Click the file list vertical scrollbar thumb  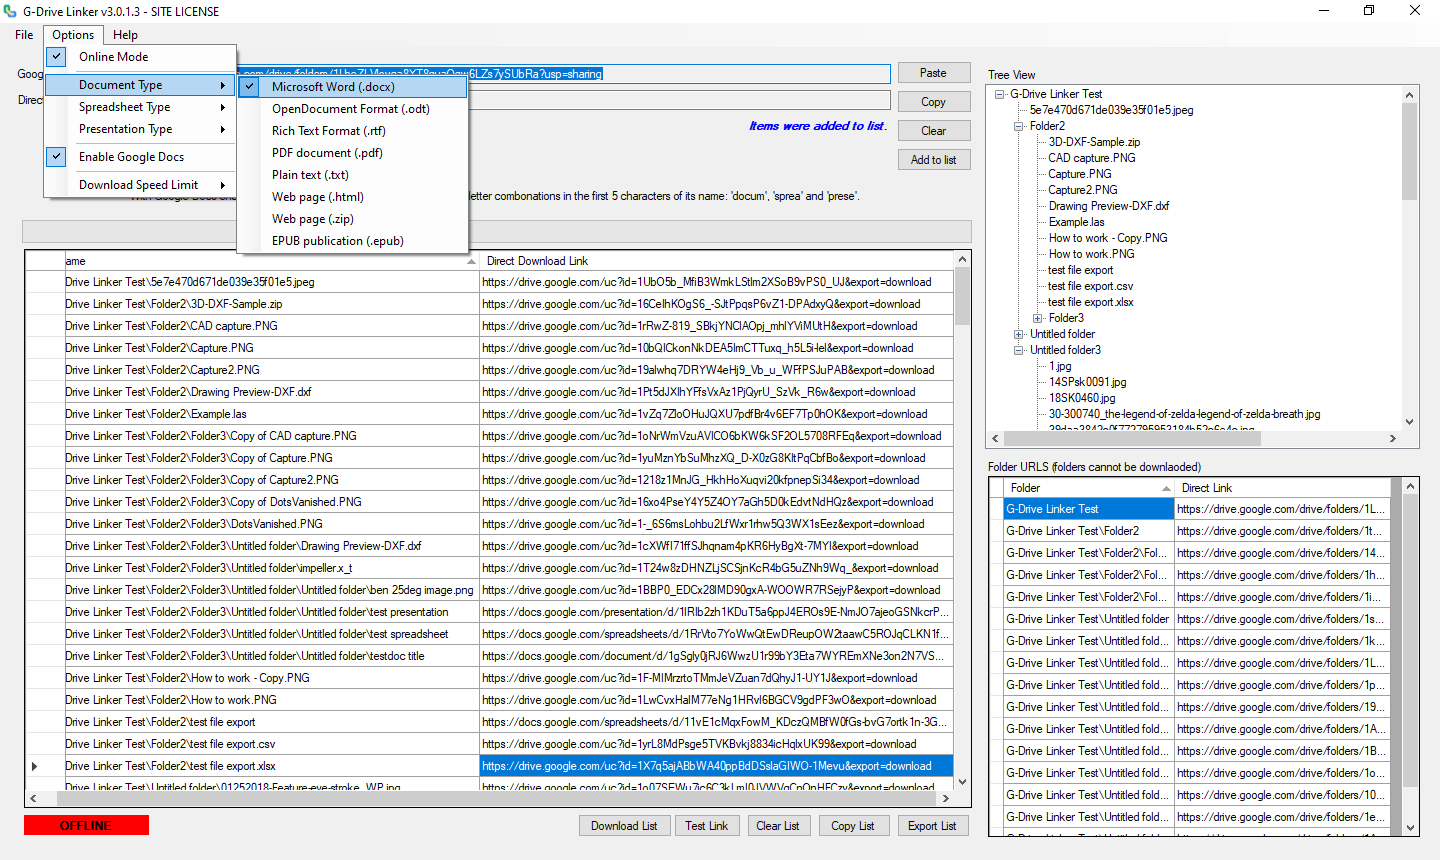point(962,297)
